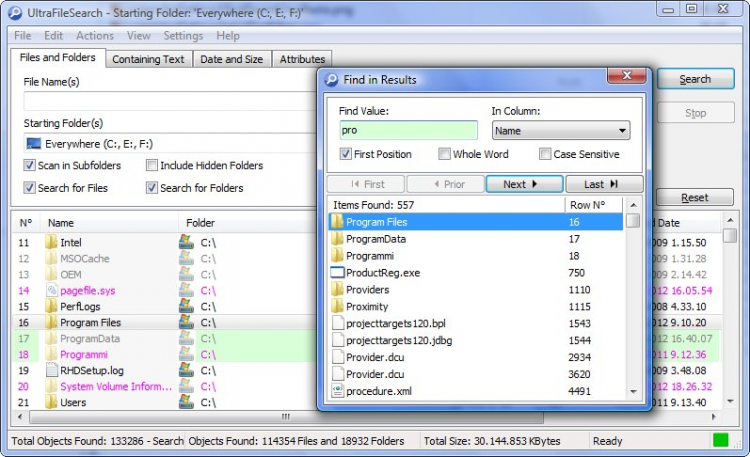Click the OEM folder icon
The height and width of the screenshot is (457, 750).
[51, 274]
